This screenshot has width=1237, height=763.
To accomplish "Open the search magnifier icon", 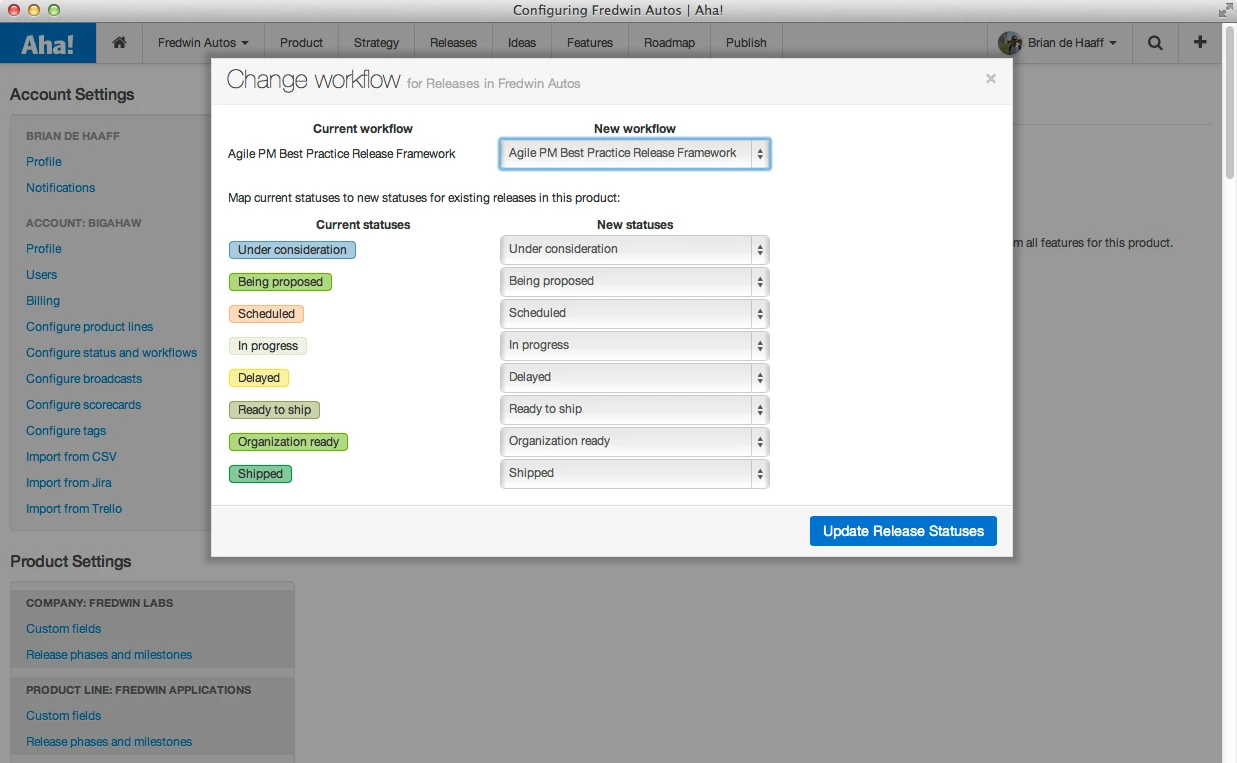I will pos(1155,43).
